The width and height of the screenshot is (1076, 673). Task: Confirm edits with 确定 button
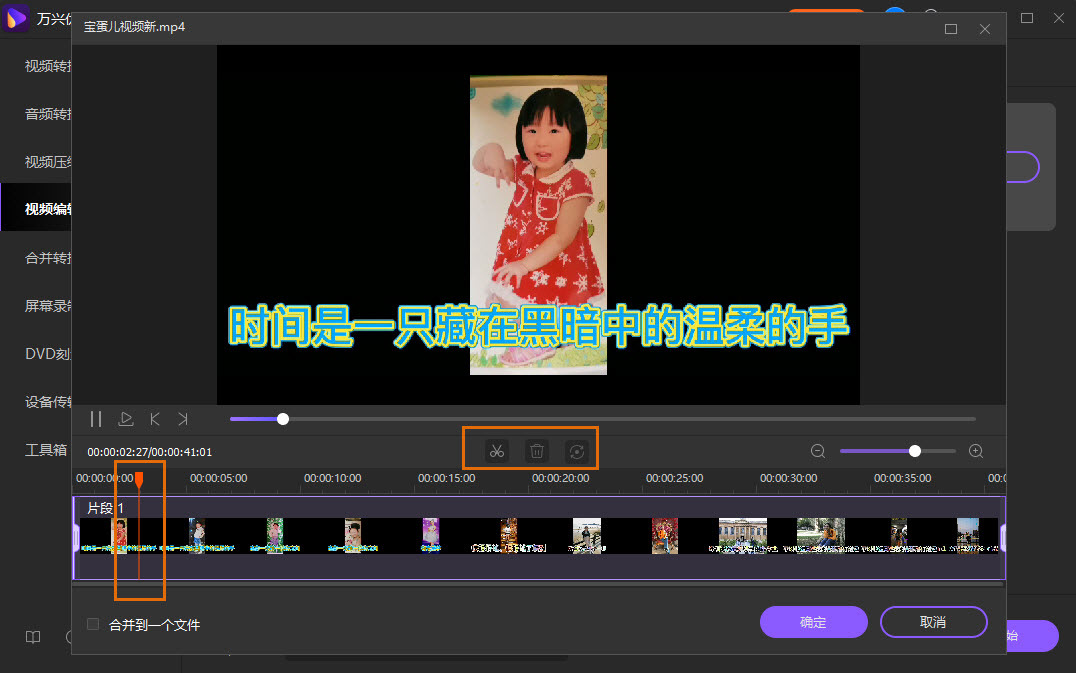pos(813,622)
